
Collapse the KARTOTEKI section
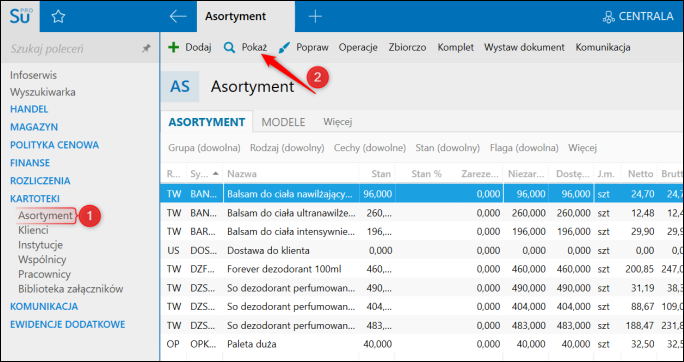click(x=35, y=198)
